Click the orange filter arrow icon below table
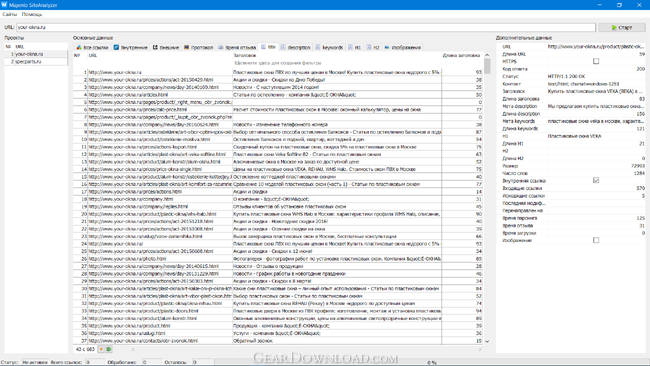Viewport: 650px width, 366px height. (101, 349)
